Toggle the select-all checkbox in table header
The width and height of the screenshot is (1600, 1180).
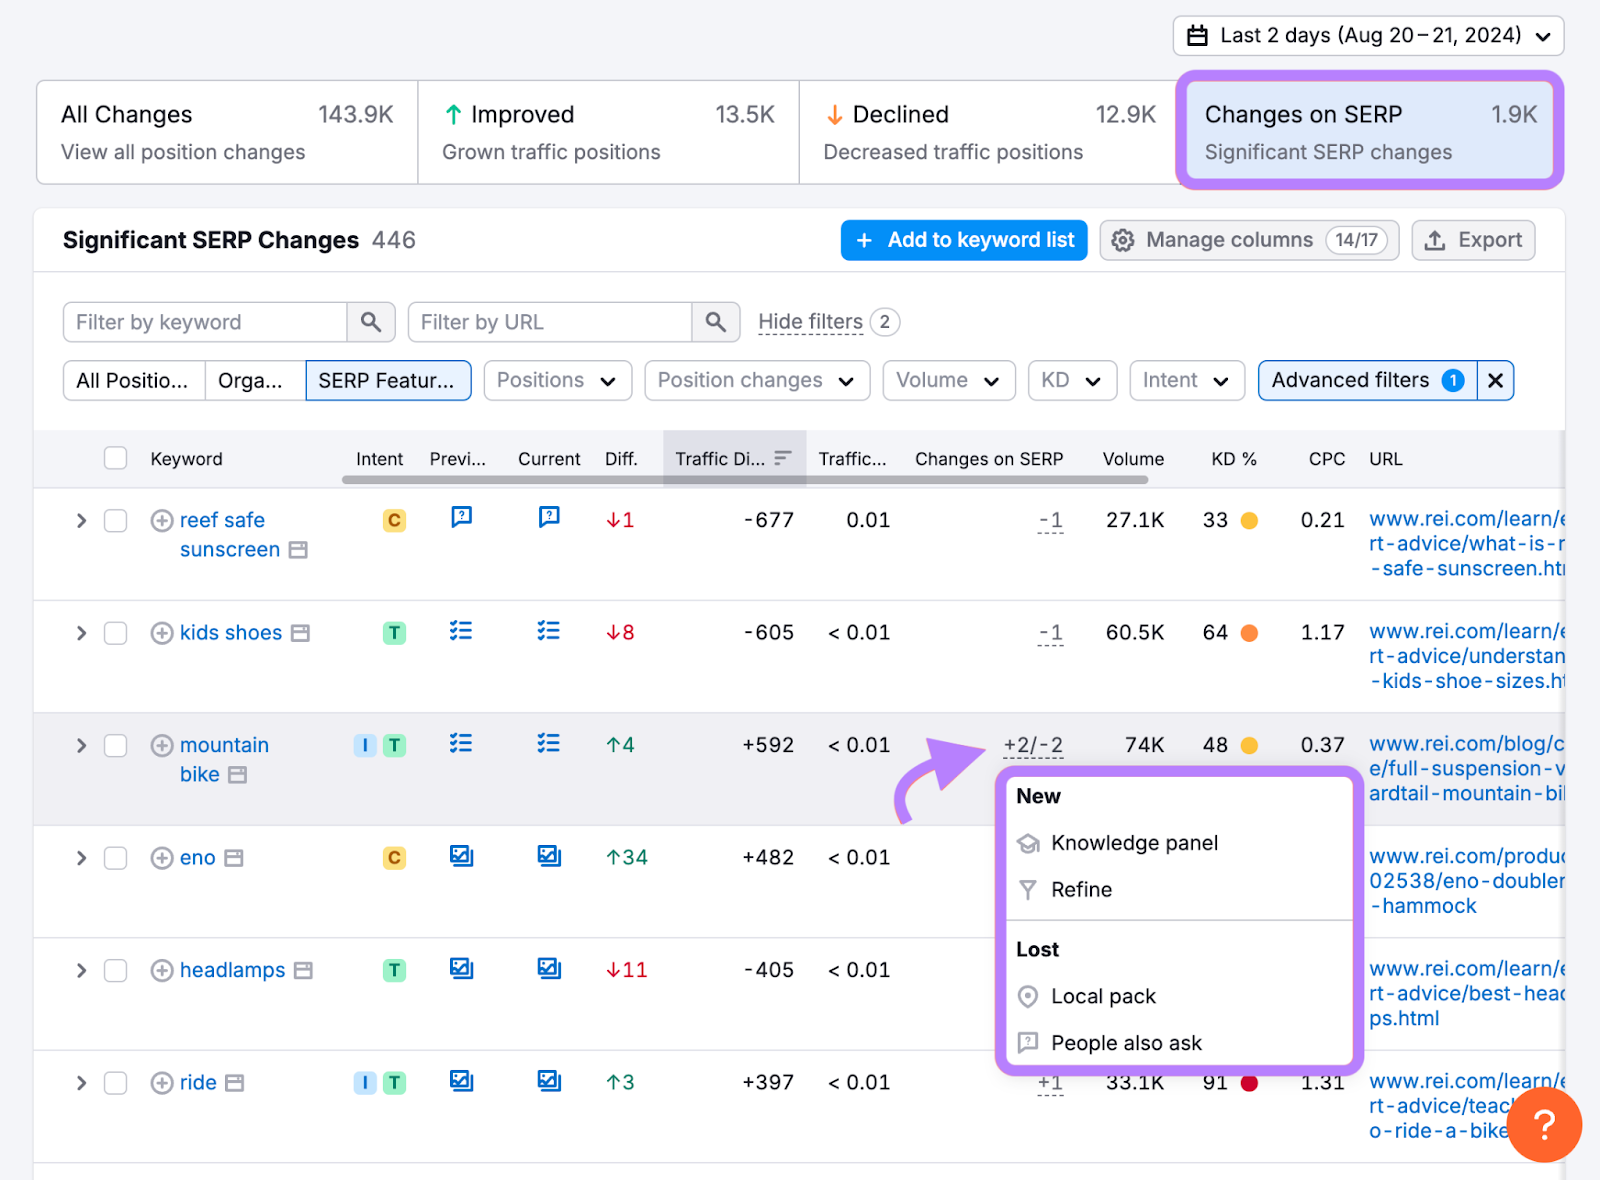pyautogui.click(x=116, y=458)
